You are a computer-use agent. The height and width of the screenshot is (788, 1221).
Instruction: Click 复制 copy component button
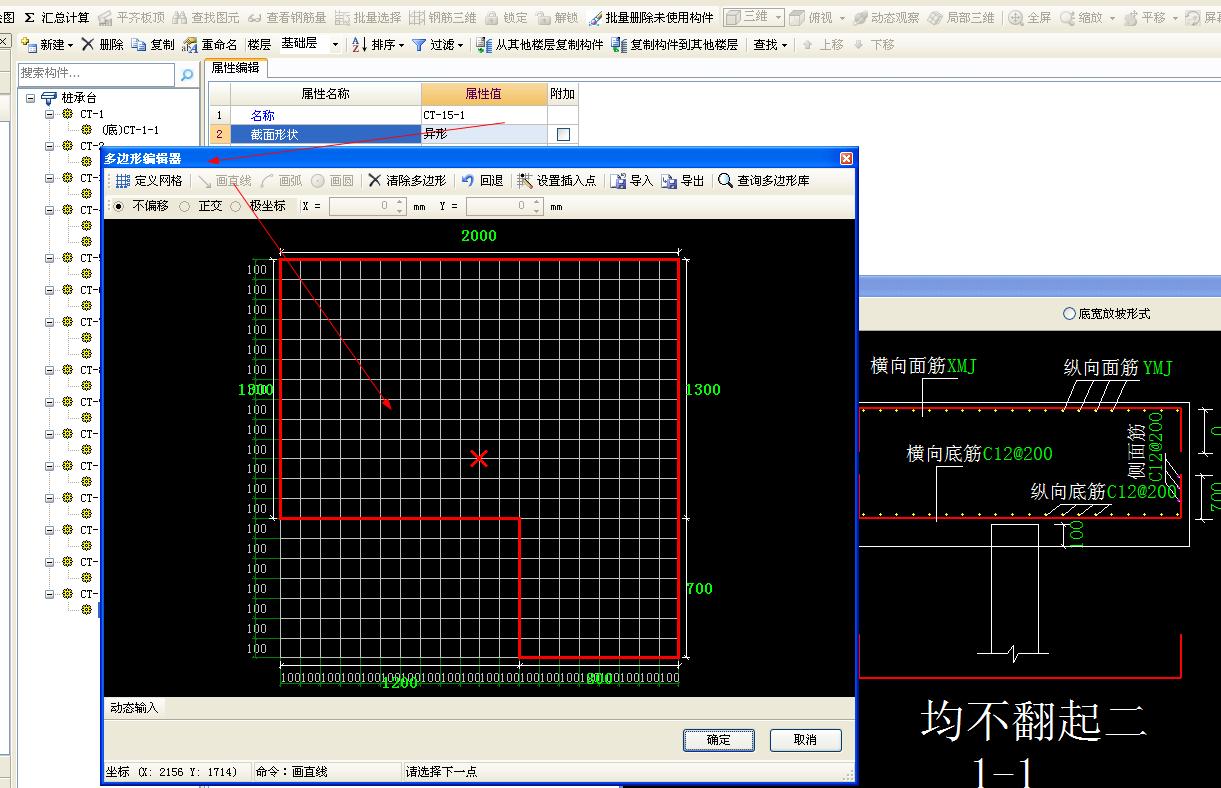pos(153,45)
